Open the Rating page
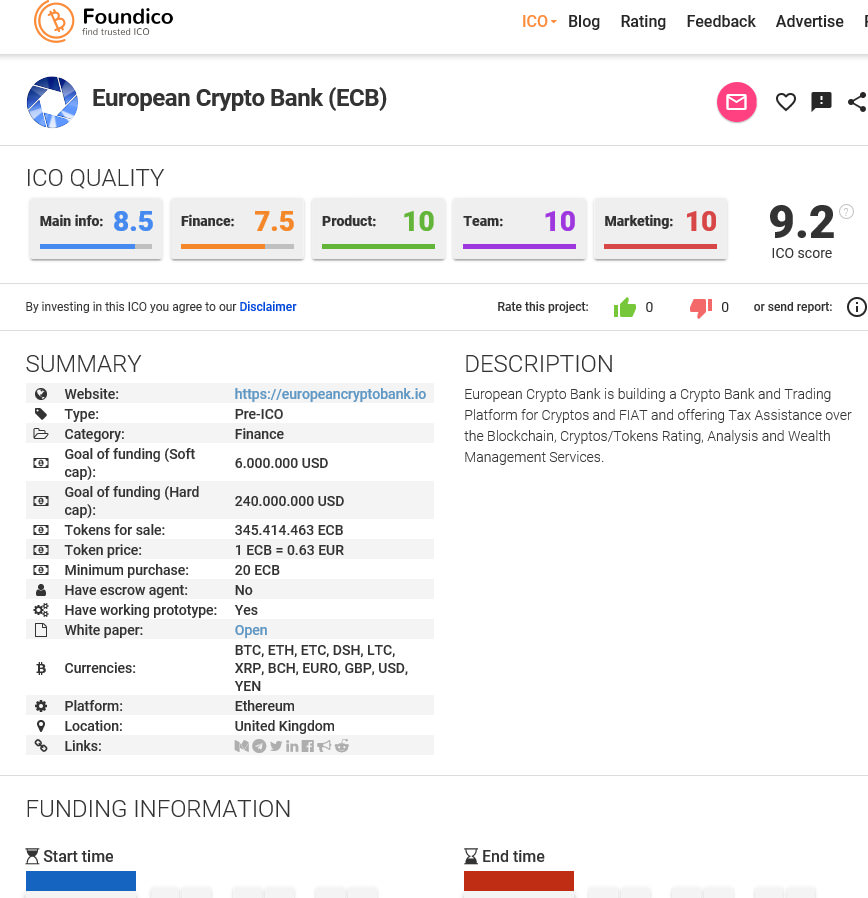This screenshot has width=868, height=898. pos(643,21)
